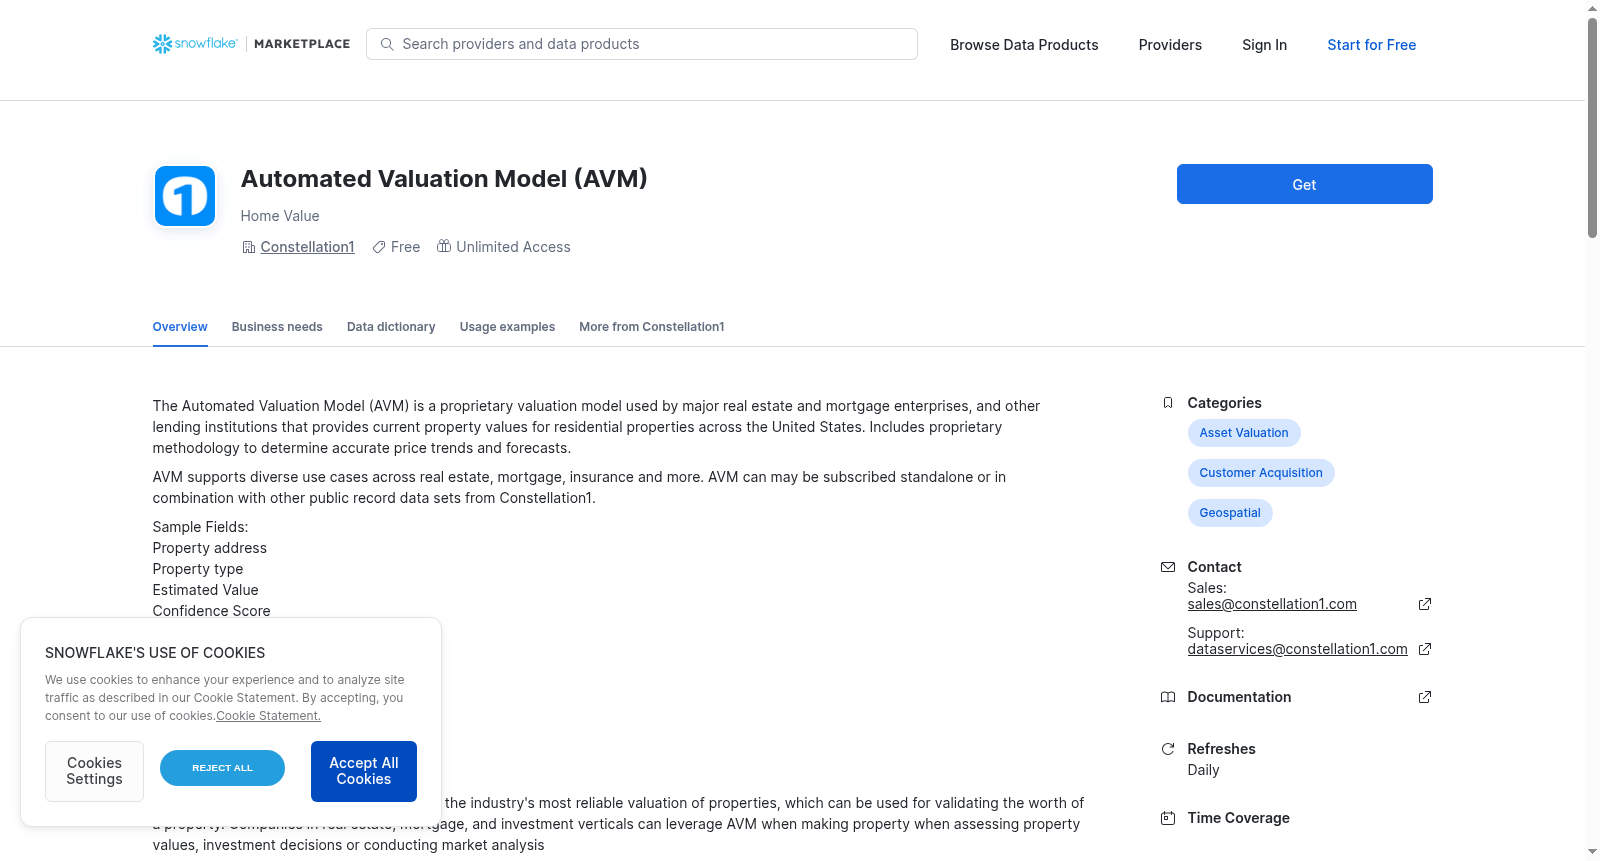This screenshot has height=861, width=1600.
Task: Open external link icon beside sales email
Action: coord(1425,604)
